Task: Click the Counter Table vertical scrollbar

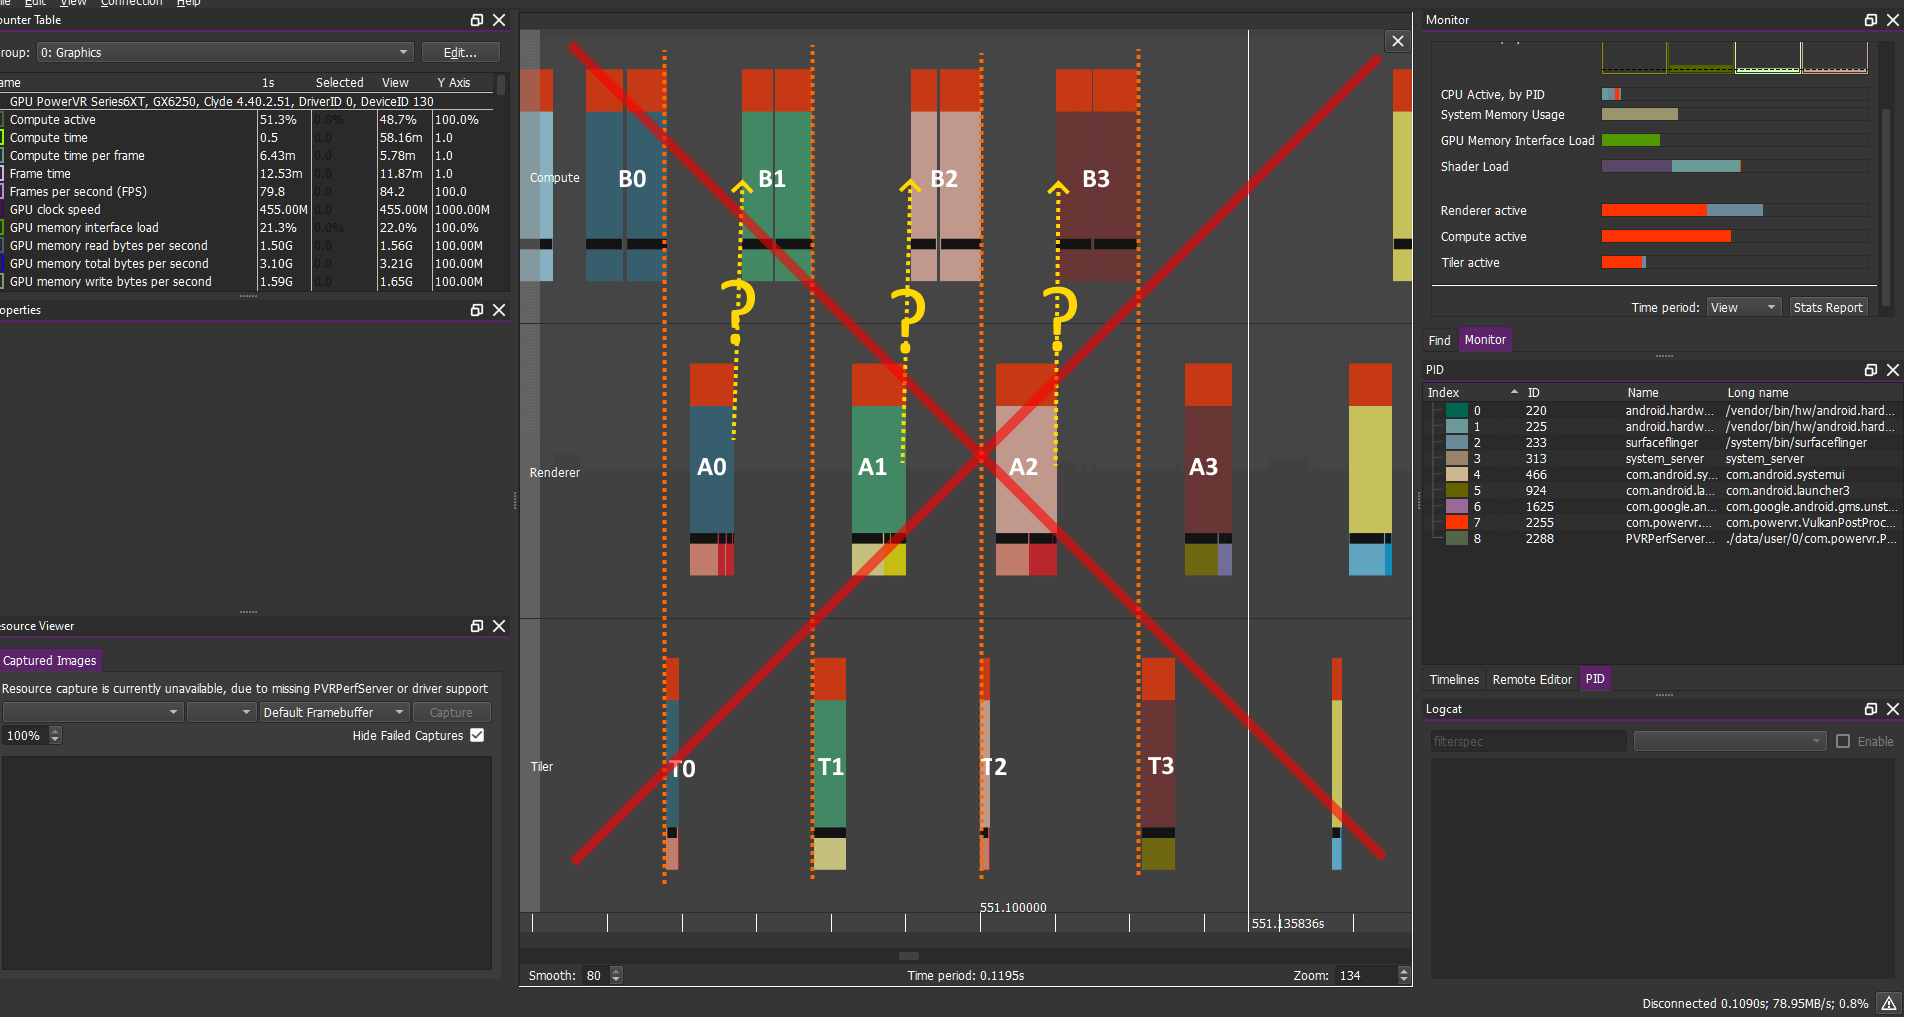Action: click(x=502, y=84)
